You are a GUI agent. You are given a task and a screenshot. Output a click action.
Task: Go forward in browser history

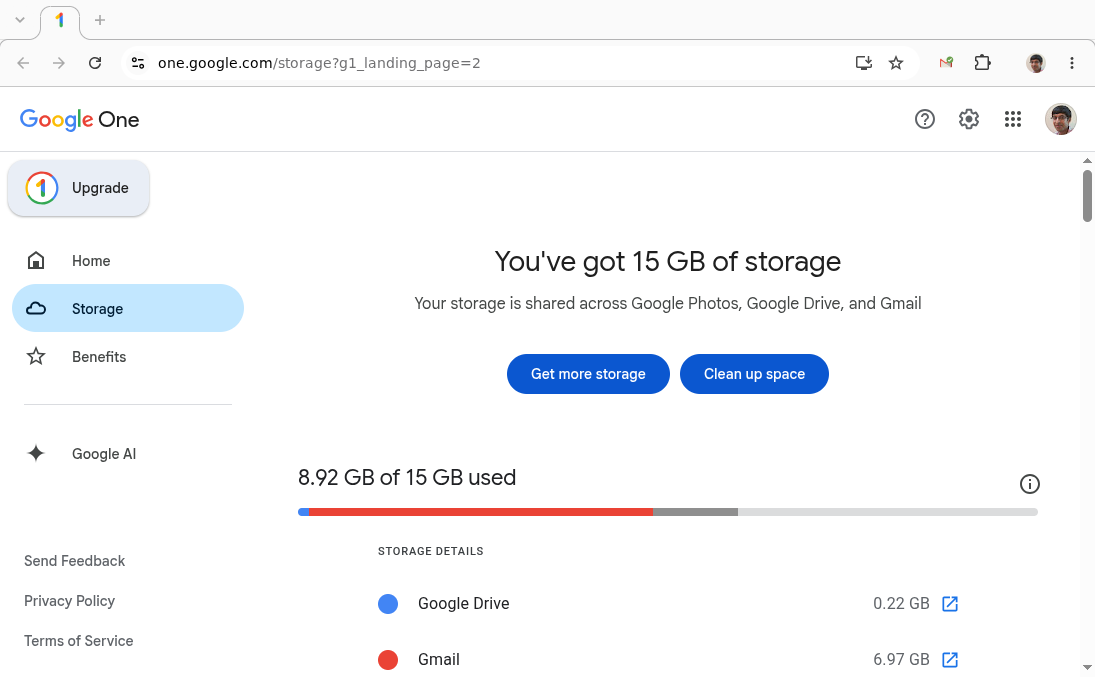click(59, 63)
